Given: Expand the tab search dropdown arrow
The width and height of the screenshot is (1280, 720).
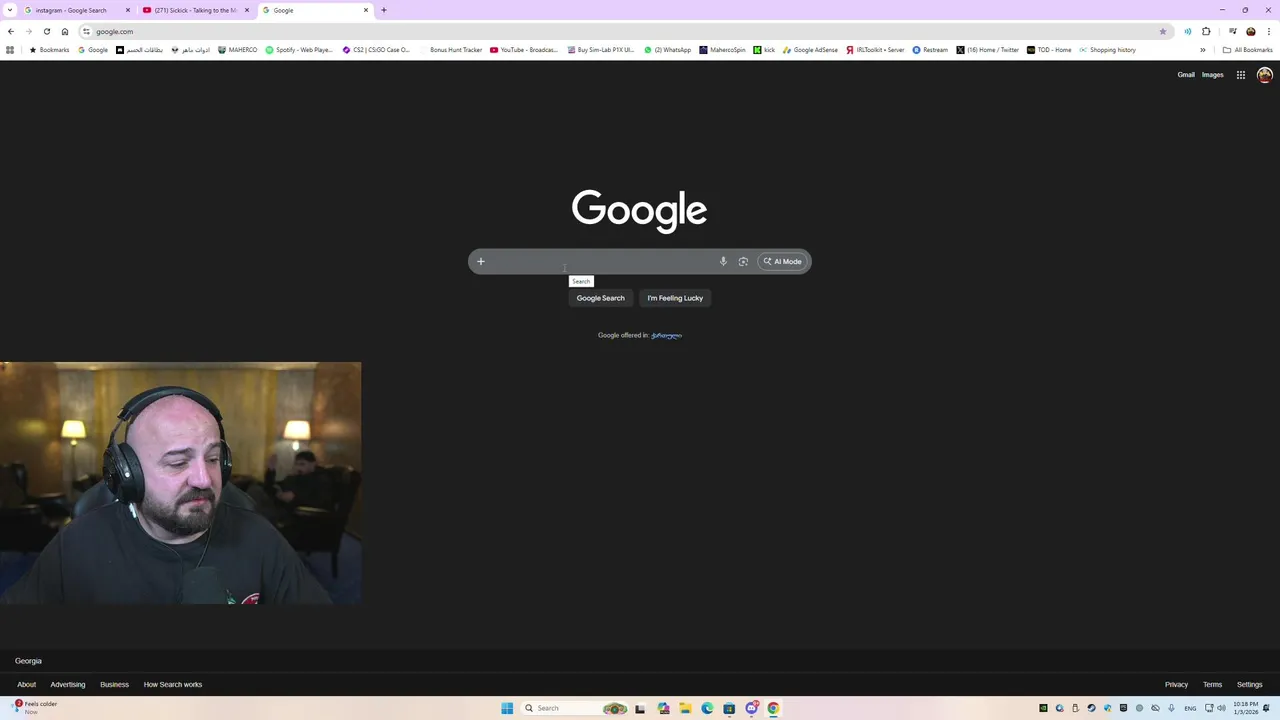Looking at the screenshot, I should tap(10, 10).
